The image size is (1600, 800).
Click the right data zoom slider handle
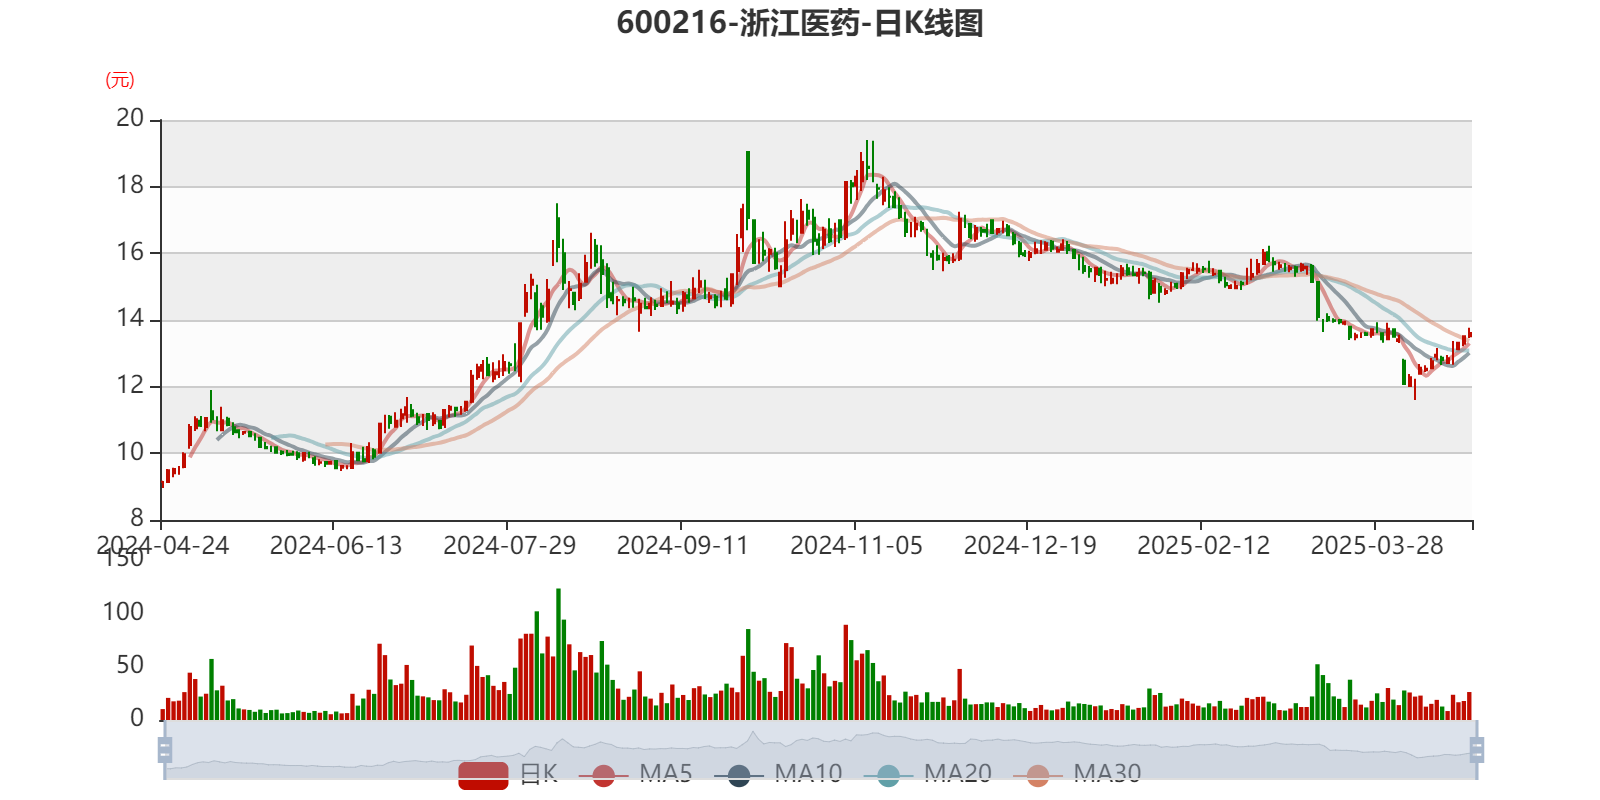1476,750
